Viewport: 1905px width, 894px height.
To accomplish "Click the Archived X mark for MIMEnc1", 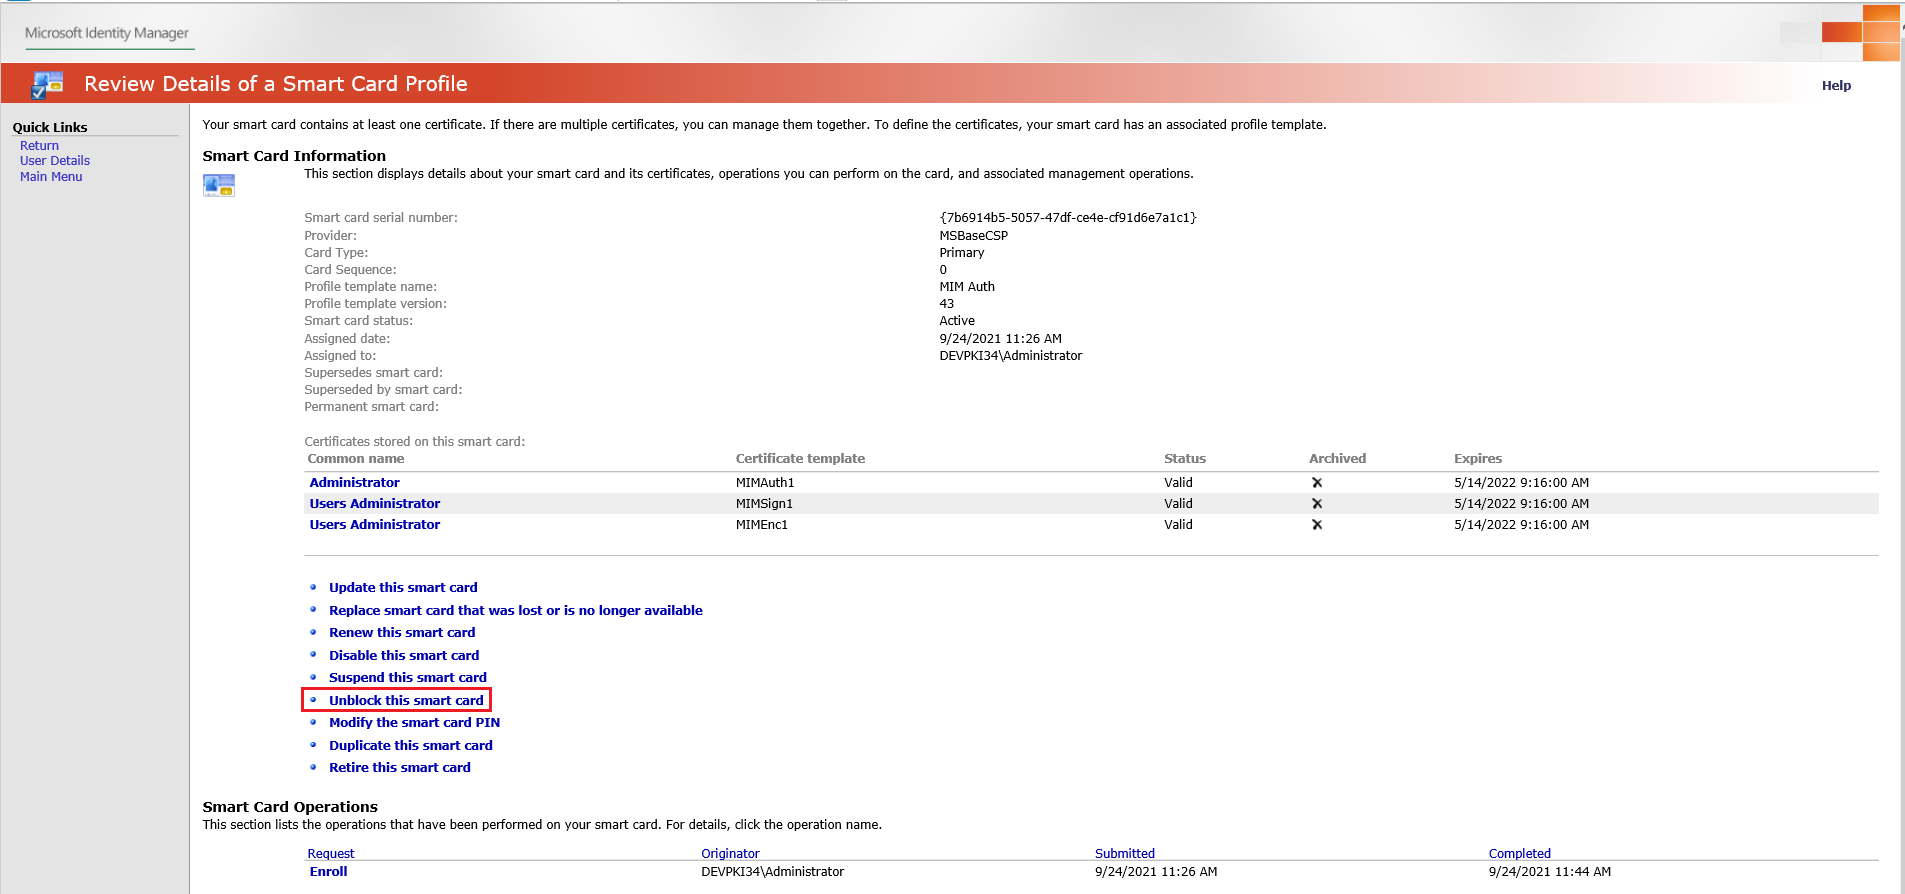I will tap(1317, 525).
